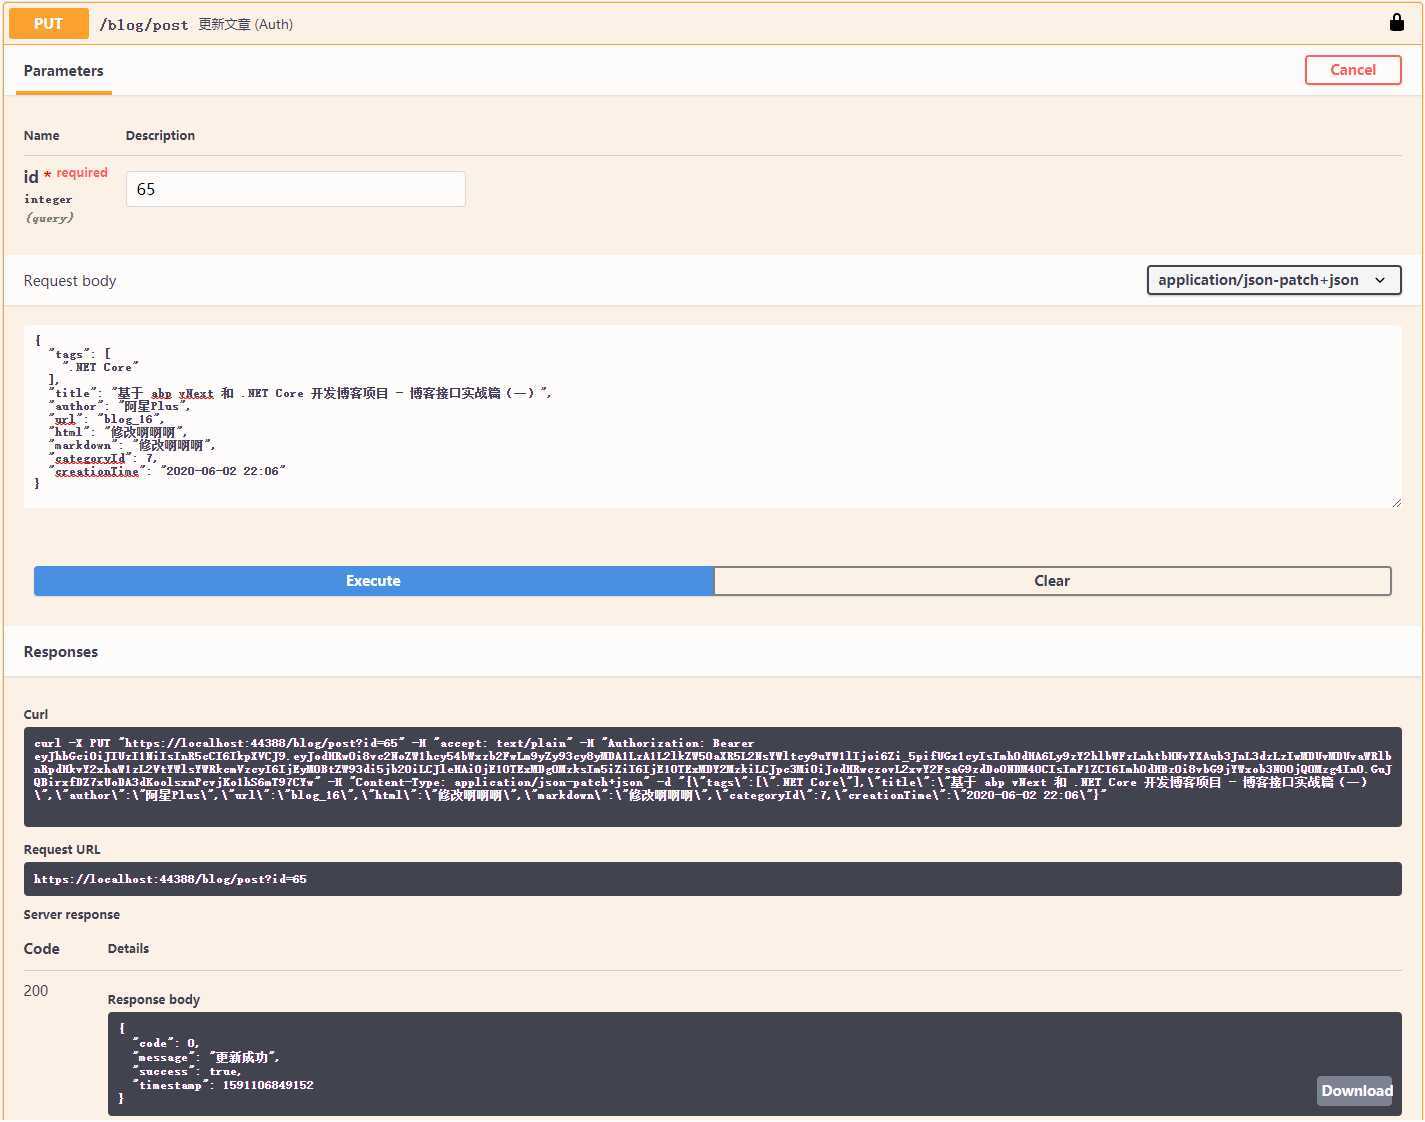This screenshot has height=1122, width=1425.
Task: Click the Request body label
Action: coord(70,281)
